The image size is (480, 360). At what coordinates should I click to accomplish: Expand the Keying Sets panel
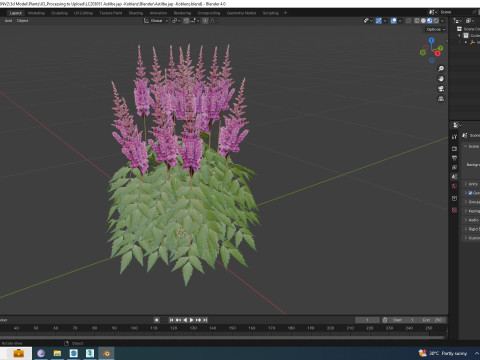coord(466,211)
